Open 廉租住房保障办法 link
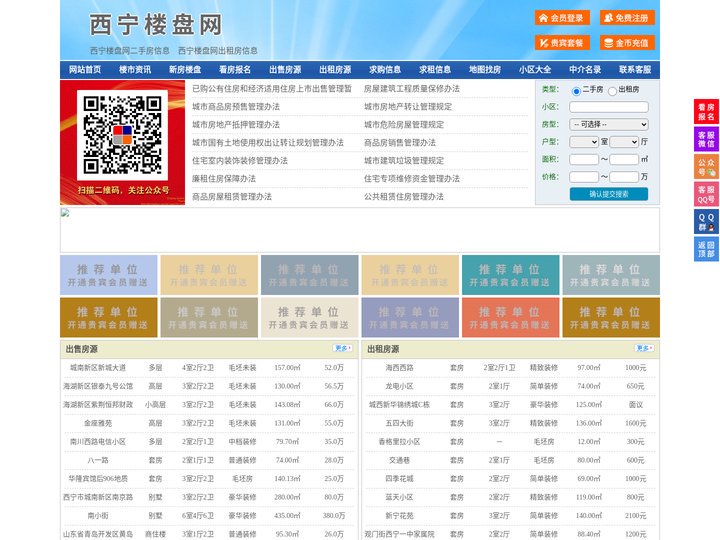The width and height of the screenshot is (720, 540). (224, 179)
